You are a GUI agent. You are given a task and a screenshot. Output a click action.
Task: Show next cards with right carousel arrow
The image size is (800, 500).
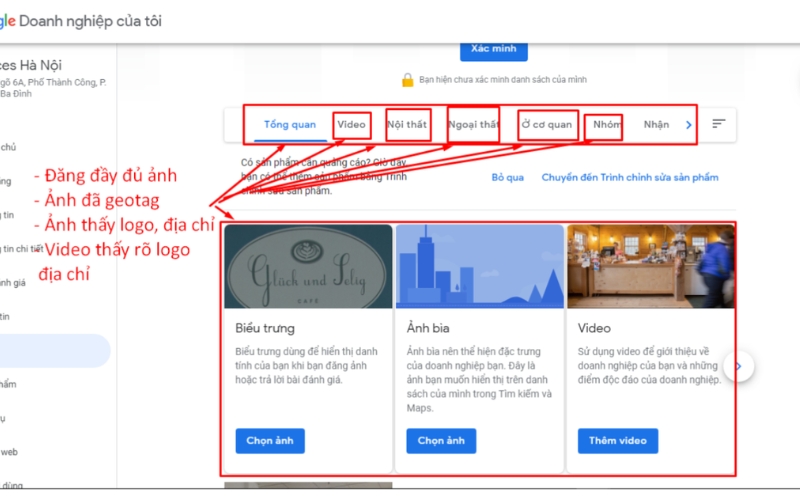(738, 367)
